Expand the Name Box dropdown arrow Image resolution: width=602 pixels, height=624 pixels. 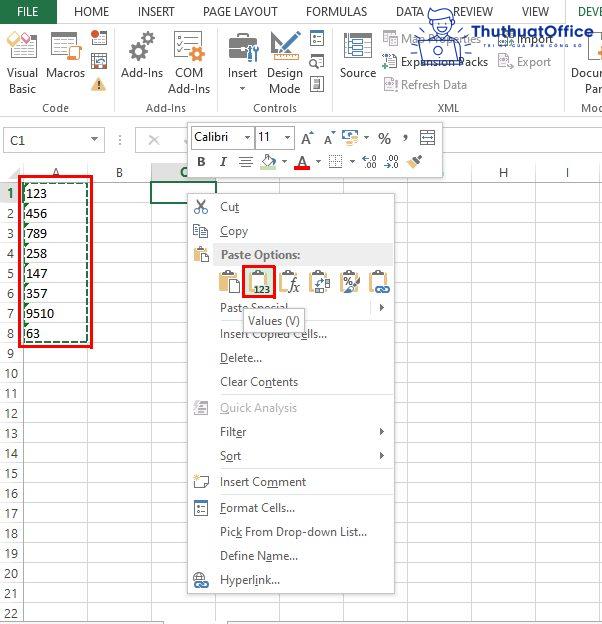coord(94,139)
